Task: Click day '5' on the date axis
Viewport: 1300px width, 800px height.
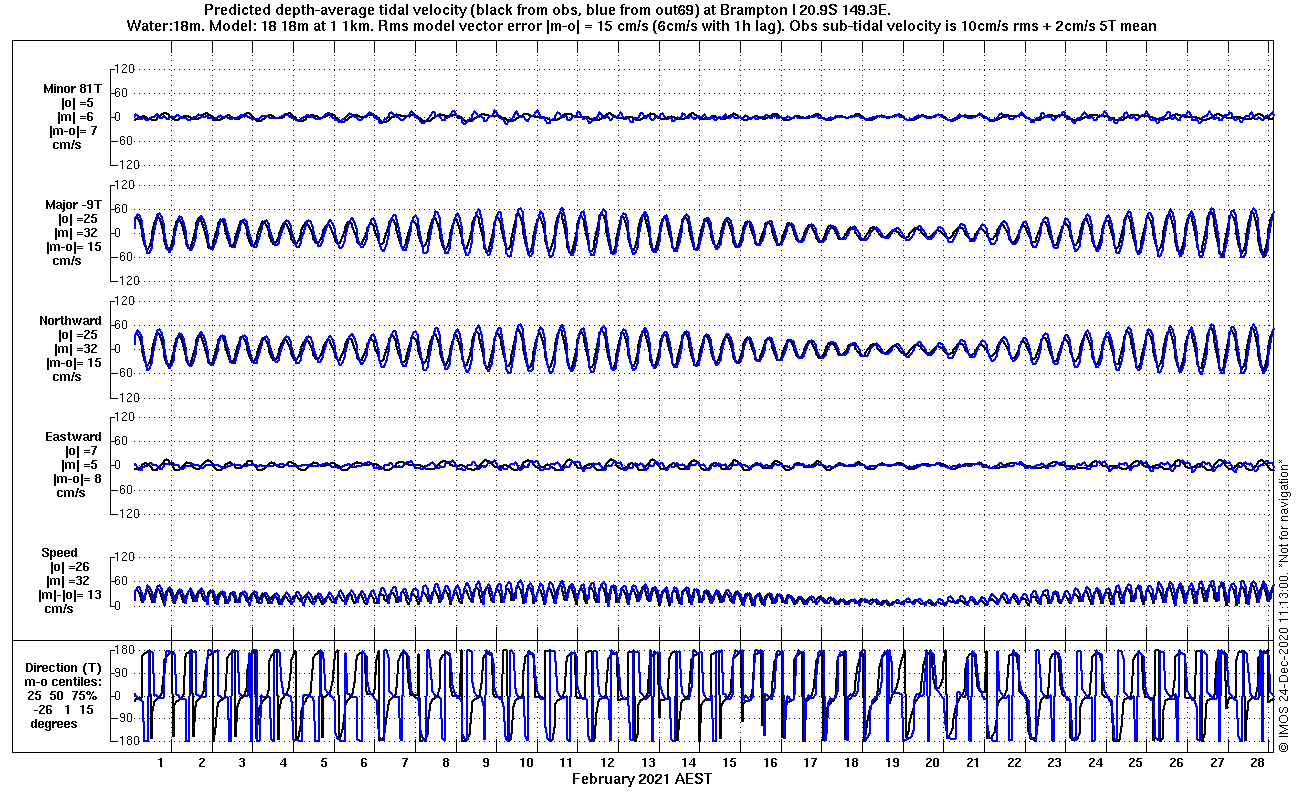Action: click(323, 762)
